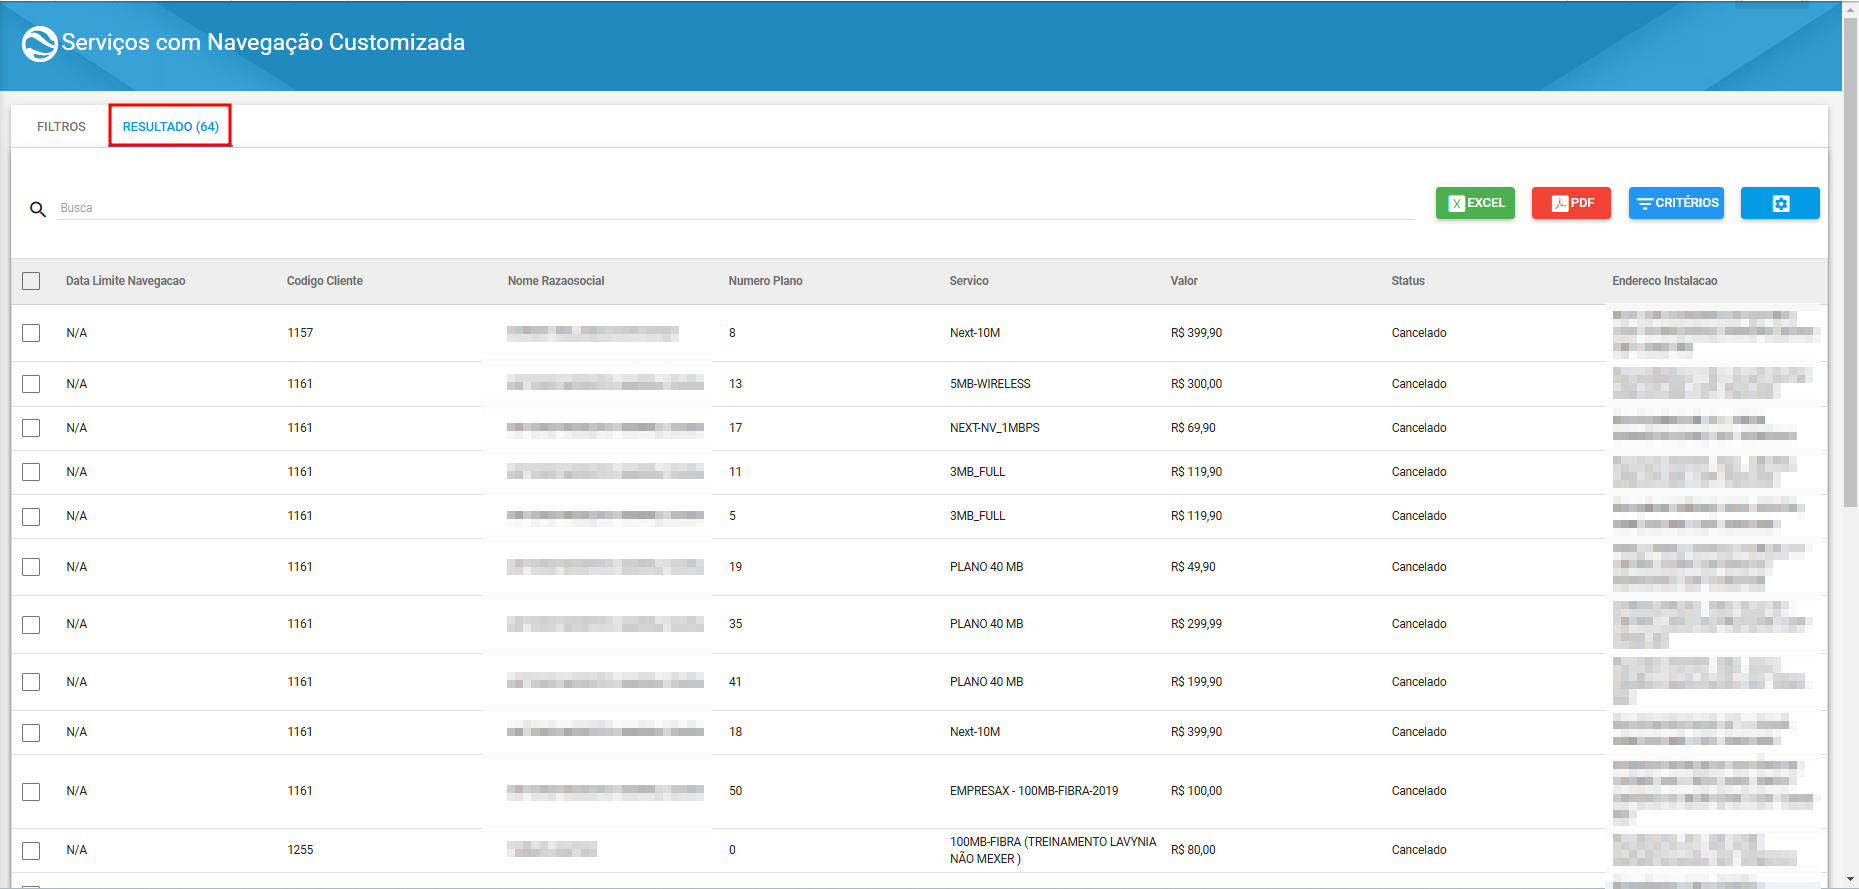The height and width of the screenshot is (889, 1859).
Task: Click the scrollbar down arrow
Action: tap(1850, 881)
